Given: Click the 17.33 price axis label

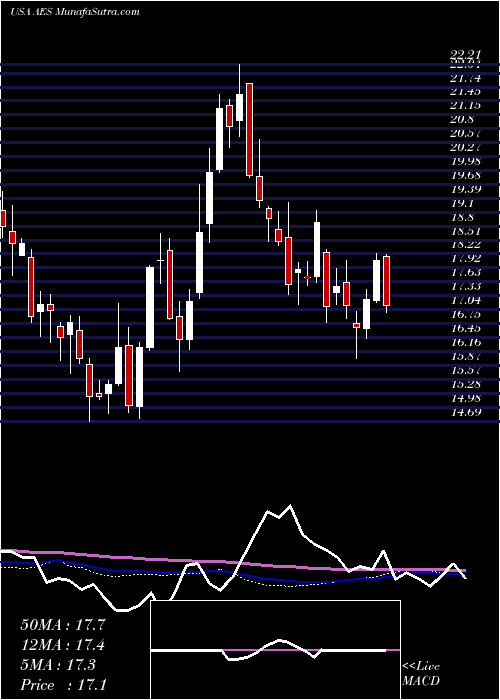Looking at the screenshot, I should tap(465, 286).
